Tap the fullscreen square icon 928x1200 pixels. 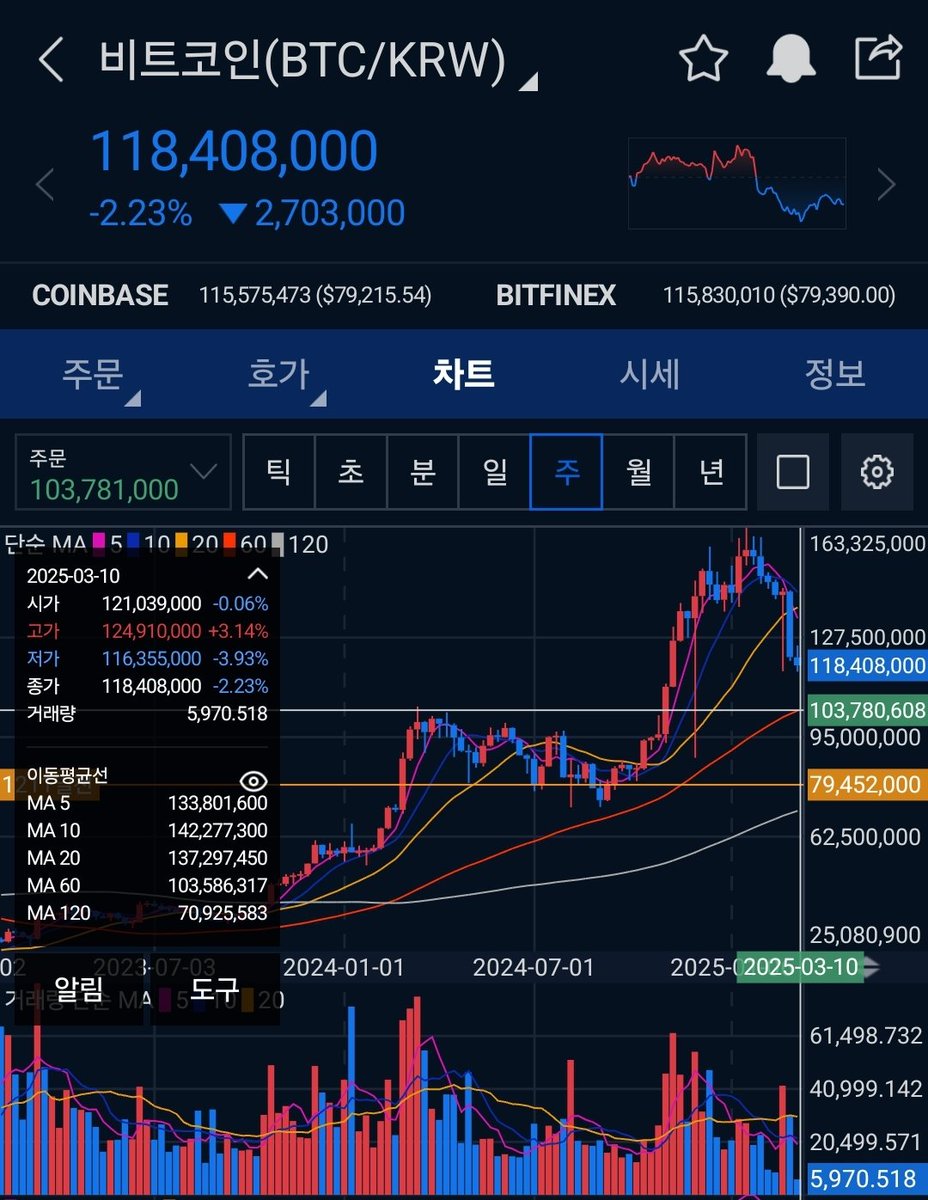793,472
